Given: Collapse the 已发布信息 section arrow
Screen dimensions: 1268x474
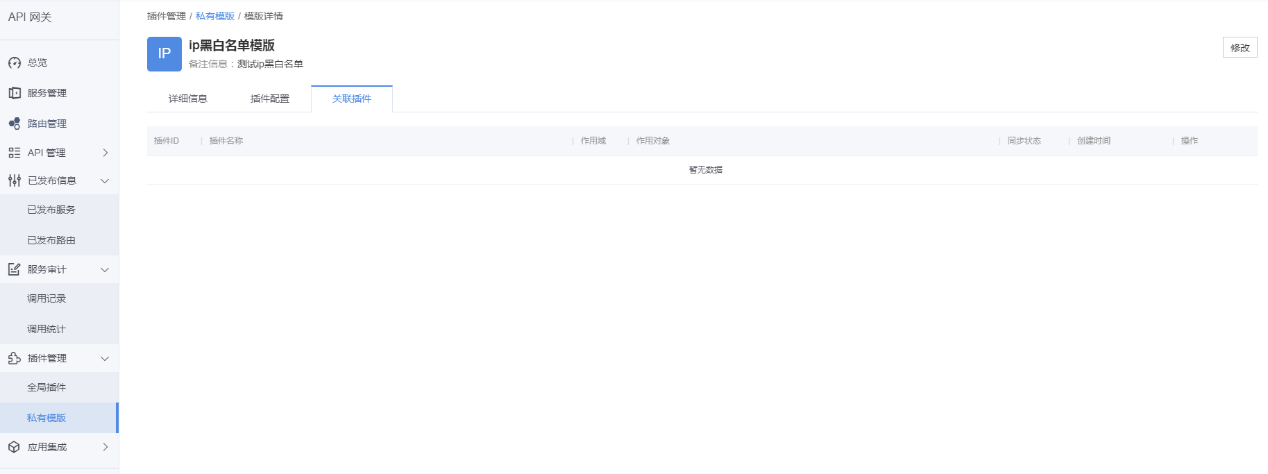Looking at the screenshot, I should tap(105, 181).
